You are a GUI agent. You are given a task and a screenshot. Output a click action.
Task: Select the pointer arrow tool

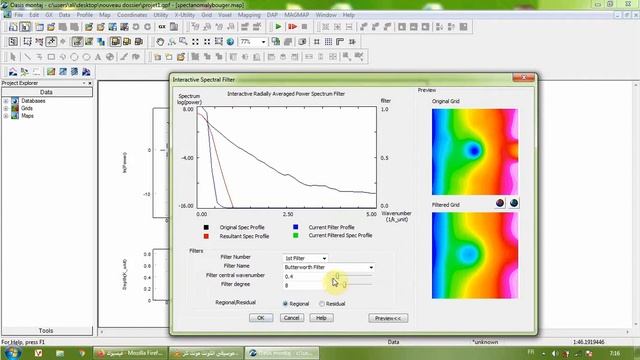coord(13,57)
